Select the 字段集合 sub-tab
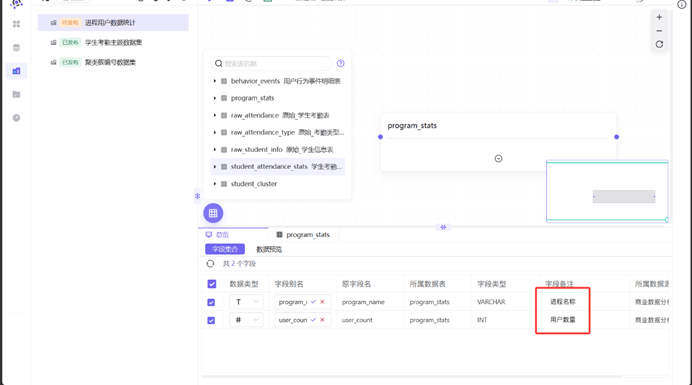692x385 pixels. 225,249
